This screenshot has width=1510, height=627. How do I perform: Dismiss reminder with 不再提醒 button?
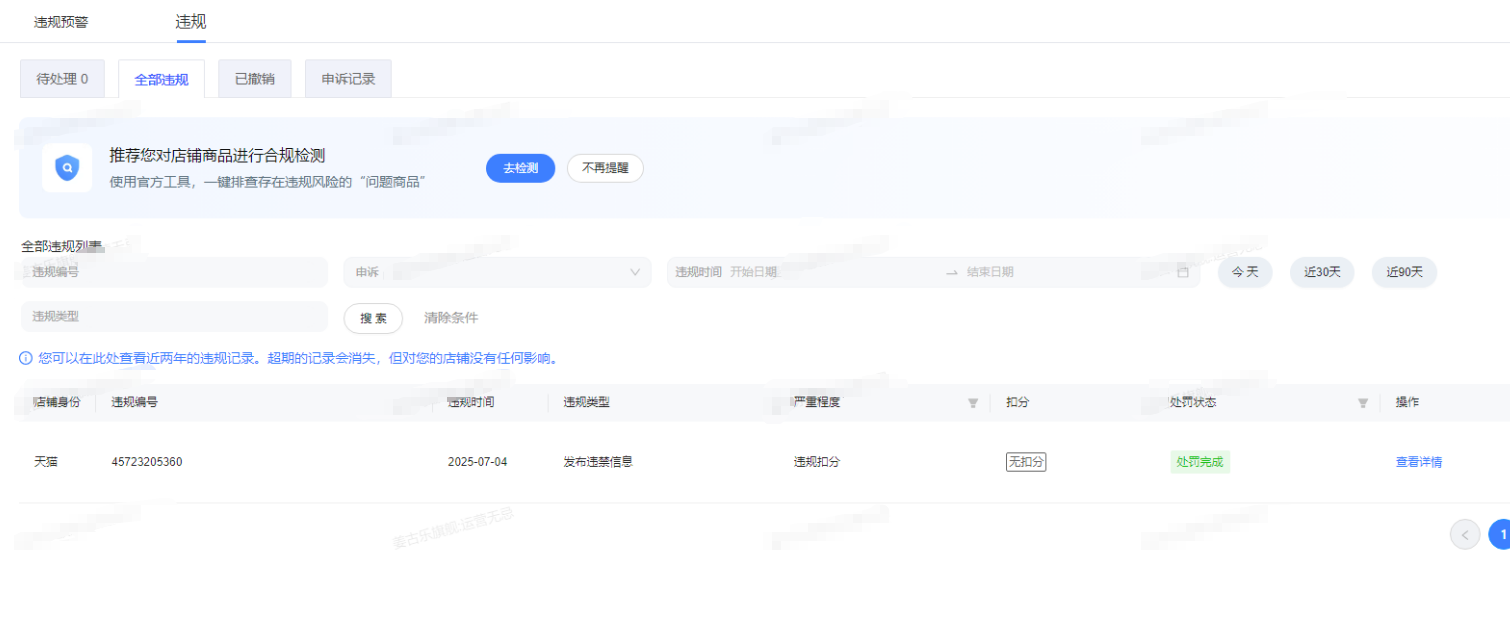605,168
